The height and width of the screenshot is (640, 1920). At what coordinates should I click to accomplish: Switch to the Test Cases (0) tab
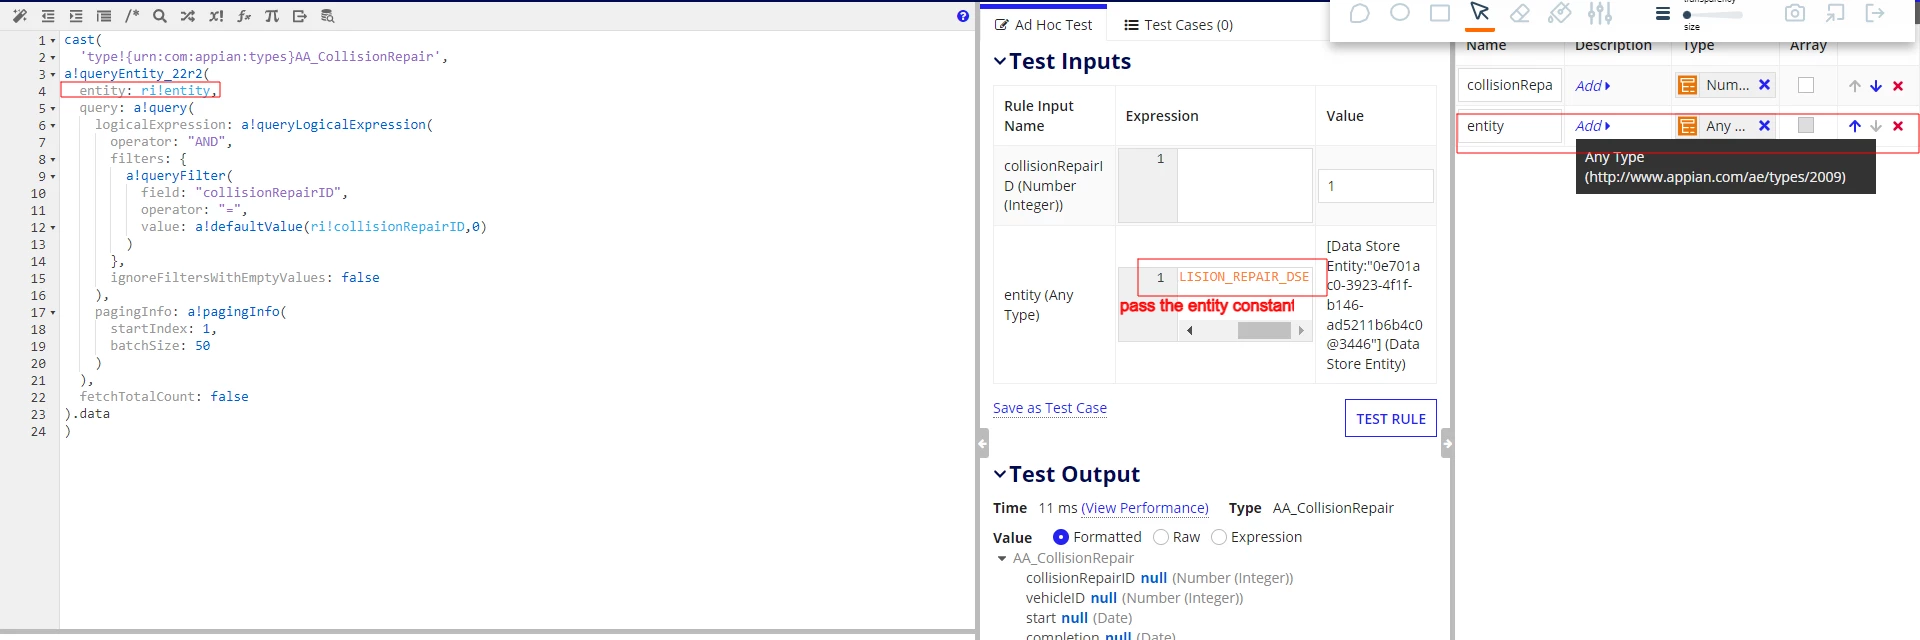[x=1179, y=25]
